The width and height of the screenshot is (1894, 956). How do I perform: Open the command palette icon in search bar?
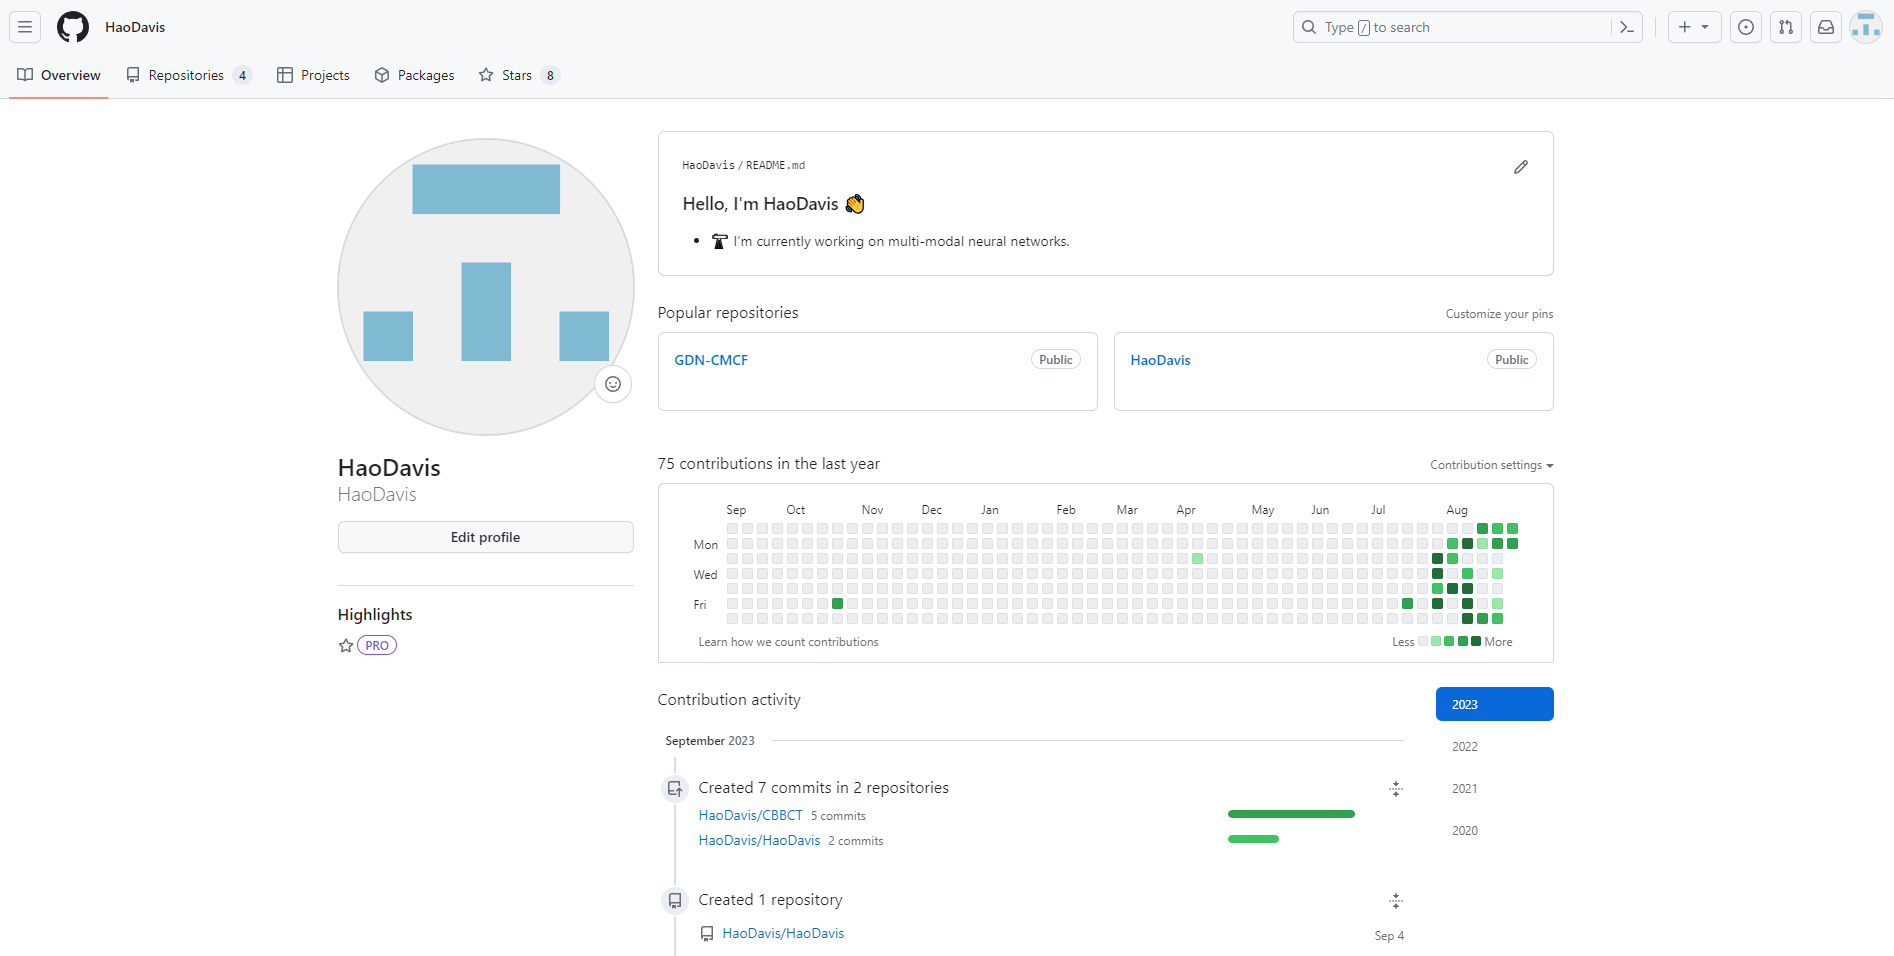click(1627, 27)
